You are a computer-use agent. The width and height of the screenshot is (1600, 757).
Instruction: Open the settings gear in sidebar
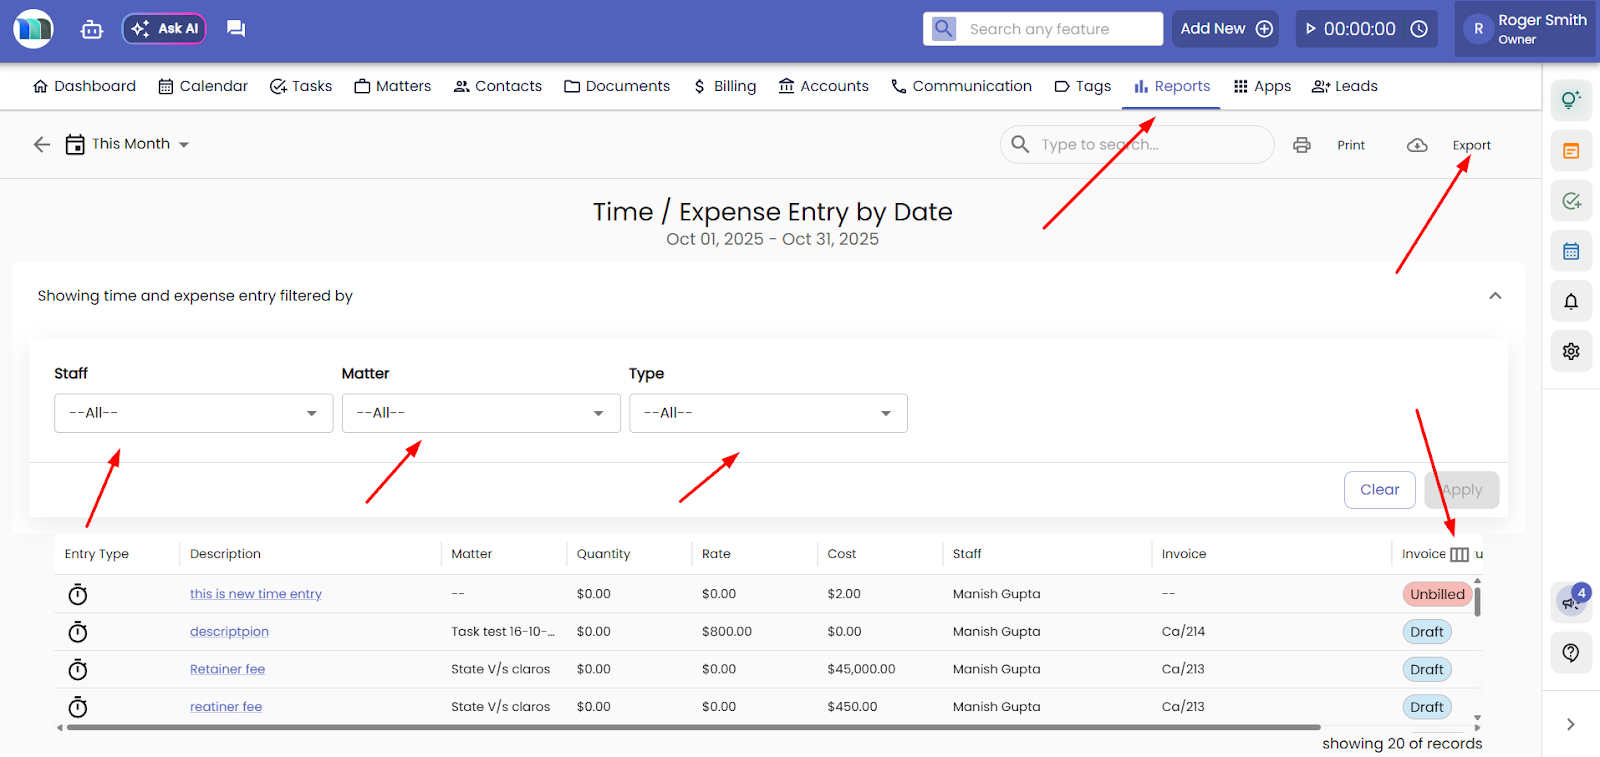[1571, 351]
